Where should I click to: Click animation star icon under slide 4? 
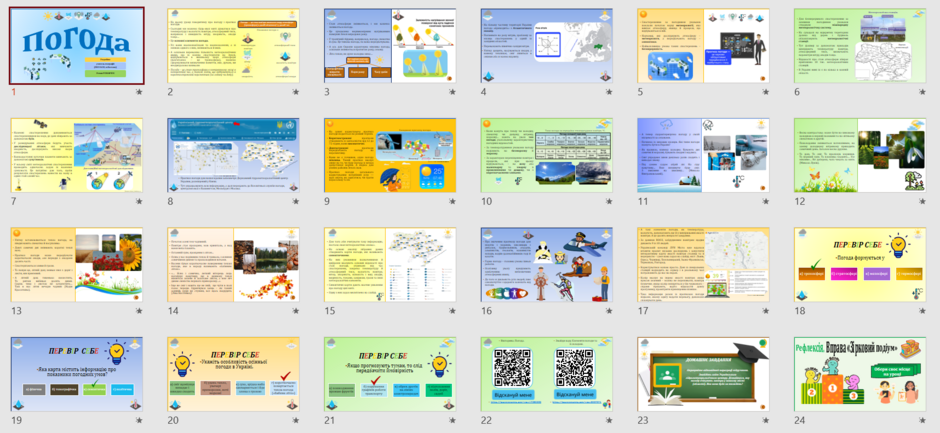609,92
